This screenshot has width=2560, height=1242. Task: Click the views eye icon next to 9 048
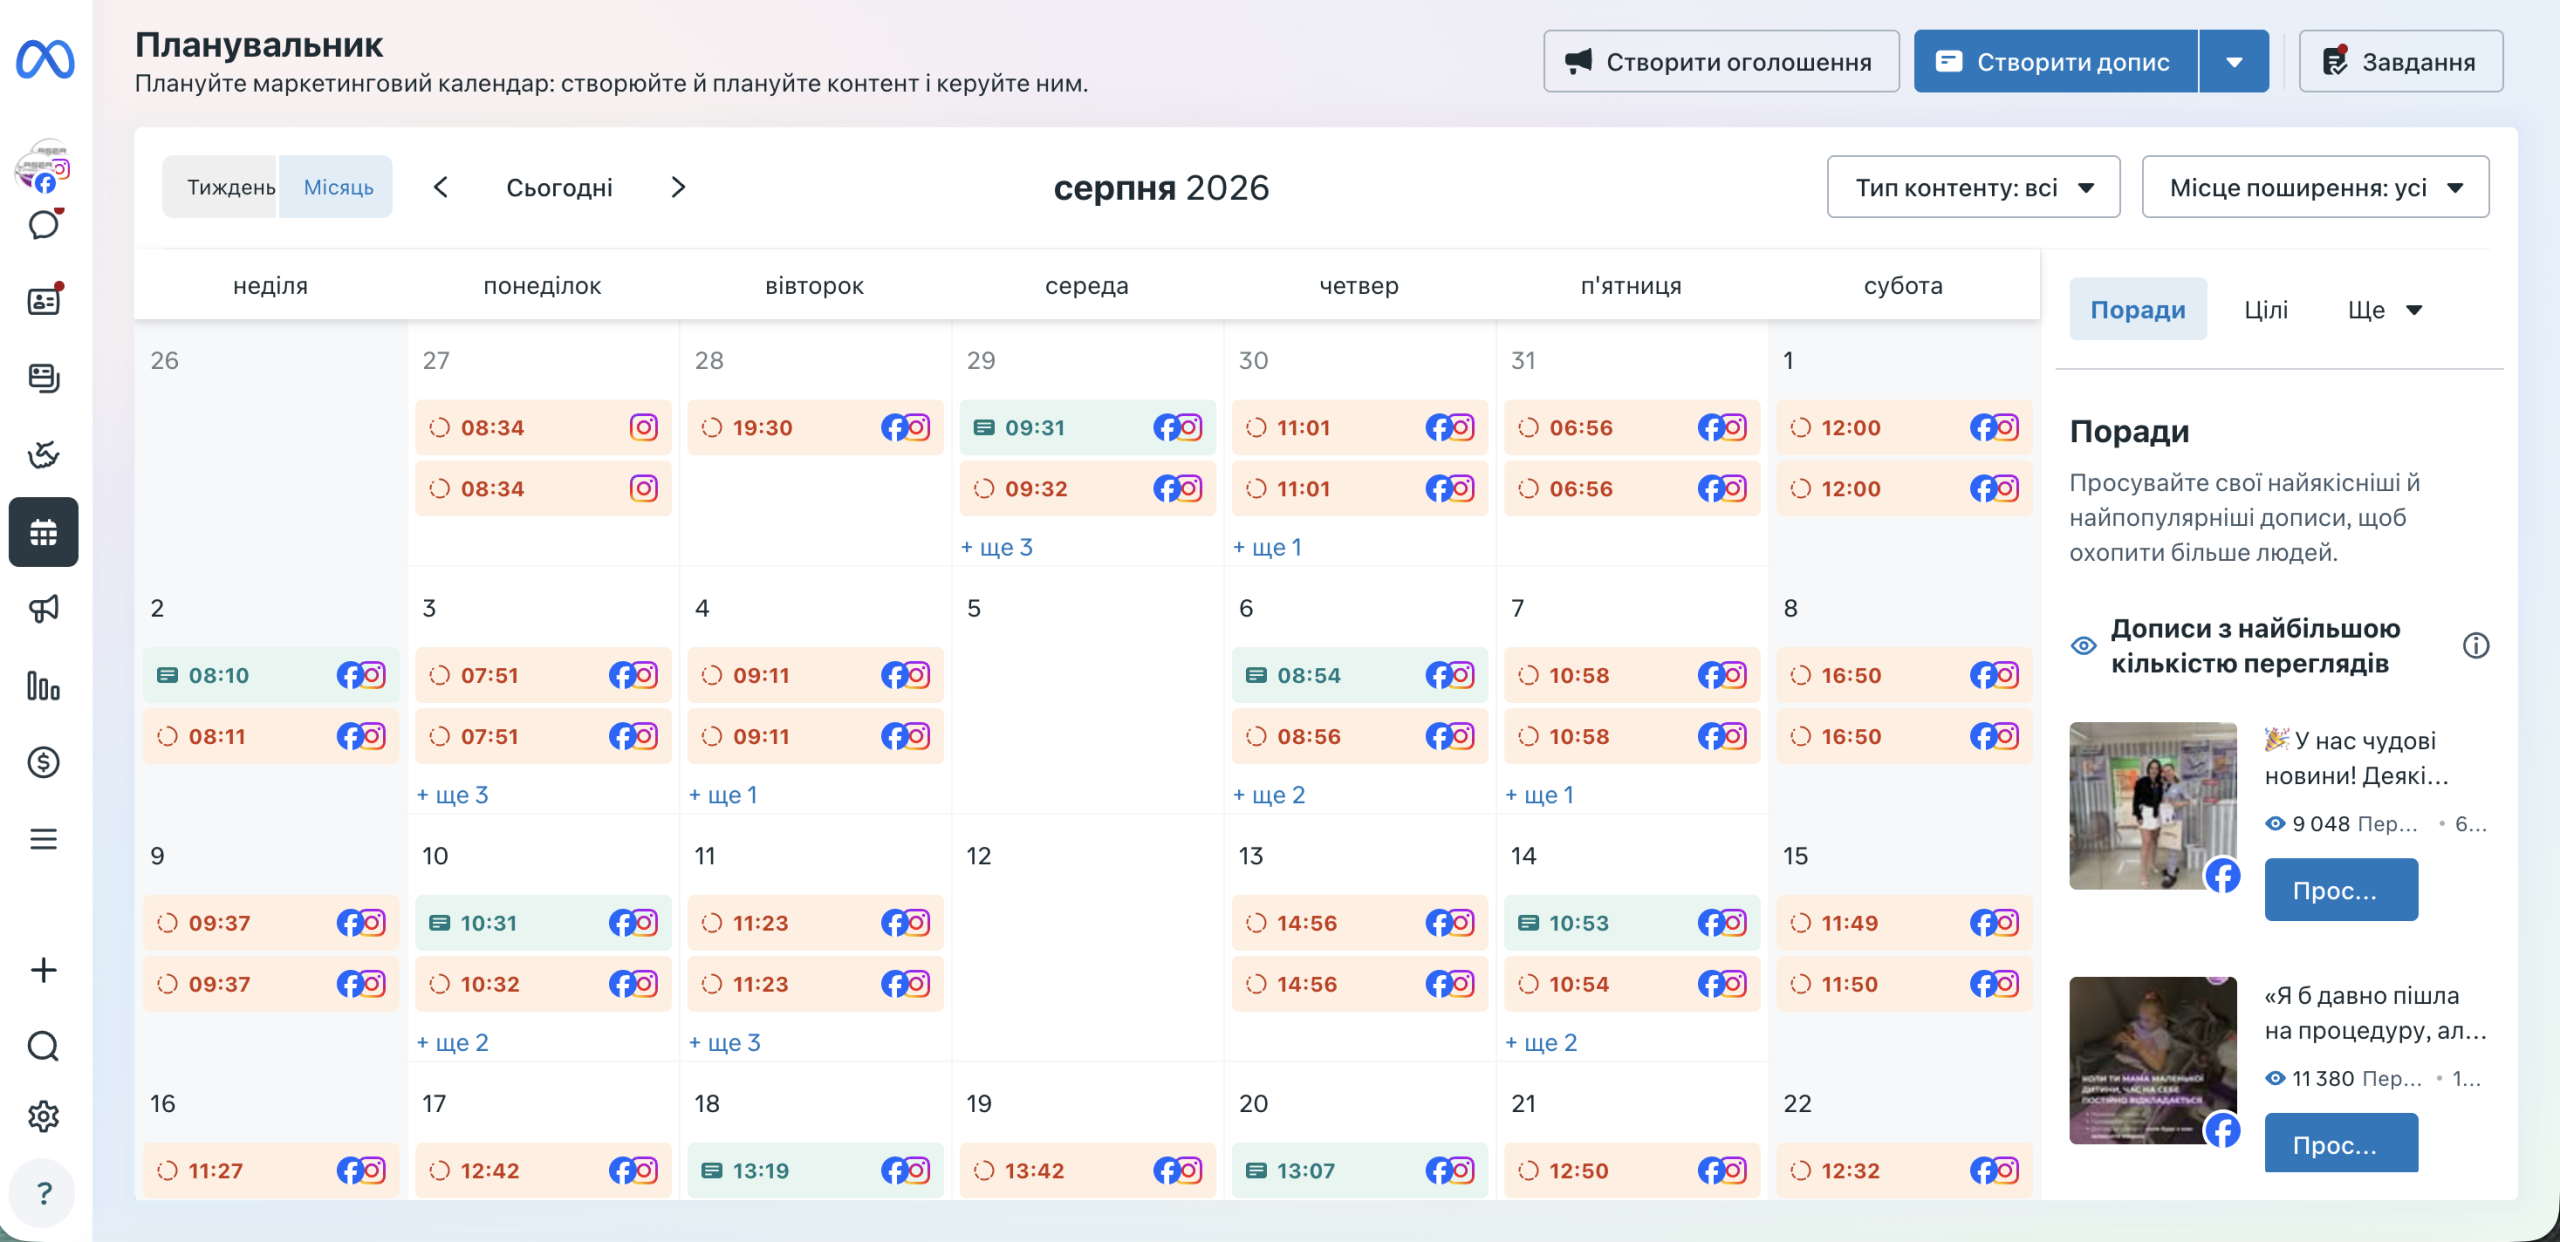[2275, 824]
